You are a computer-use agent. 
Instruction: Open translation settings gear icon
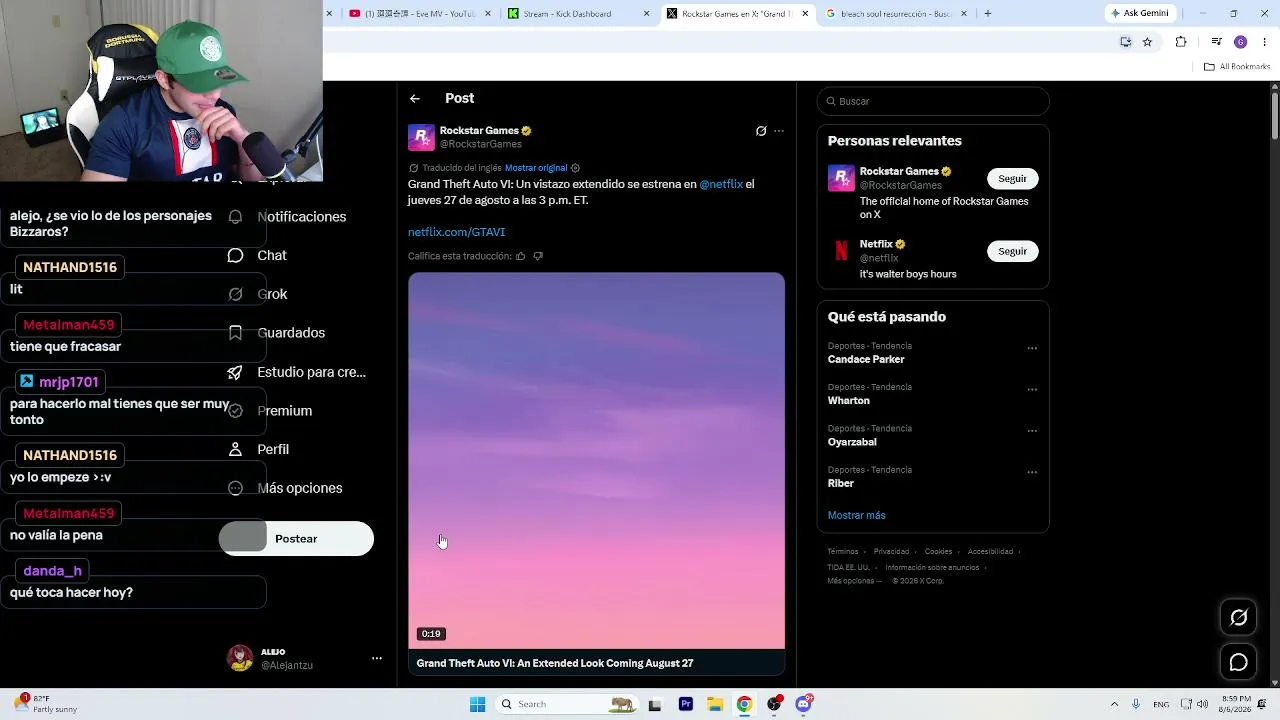pyautogui.click(x=575, y=168)
